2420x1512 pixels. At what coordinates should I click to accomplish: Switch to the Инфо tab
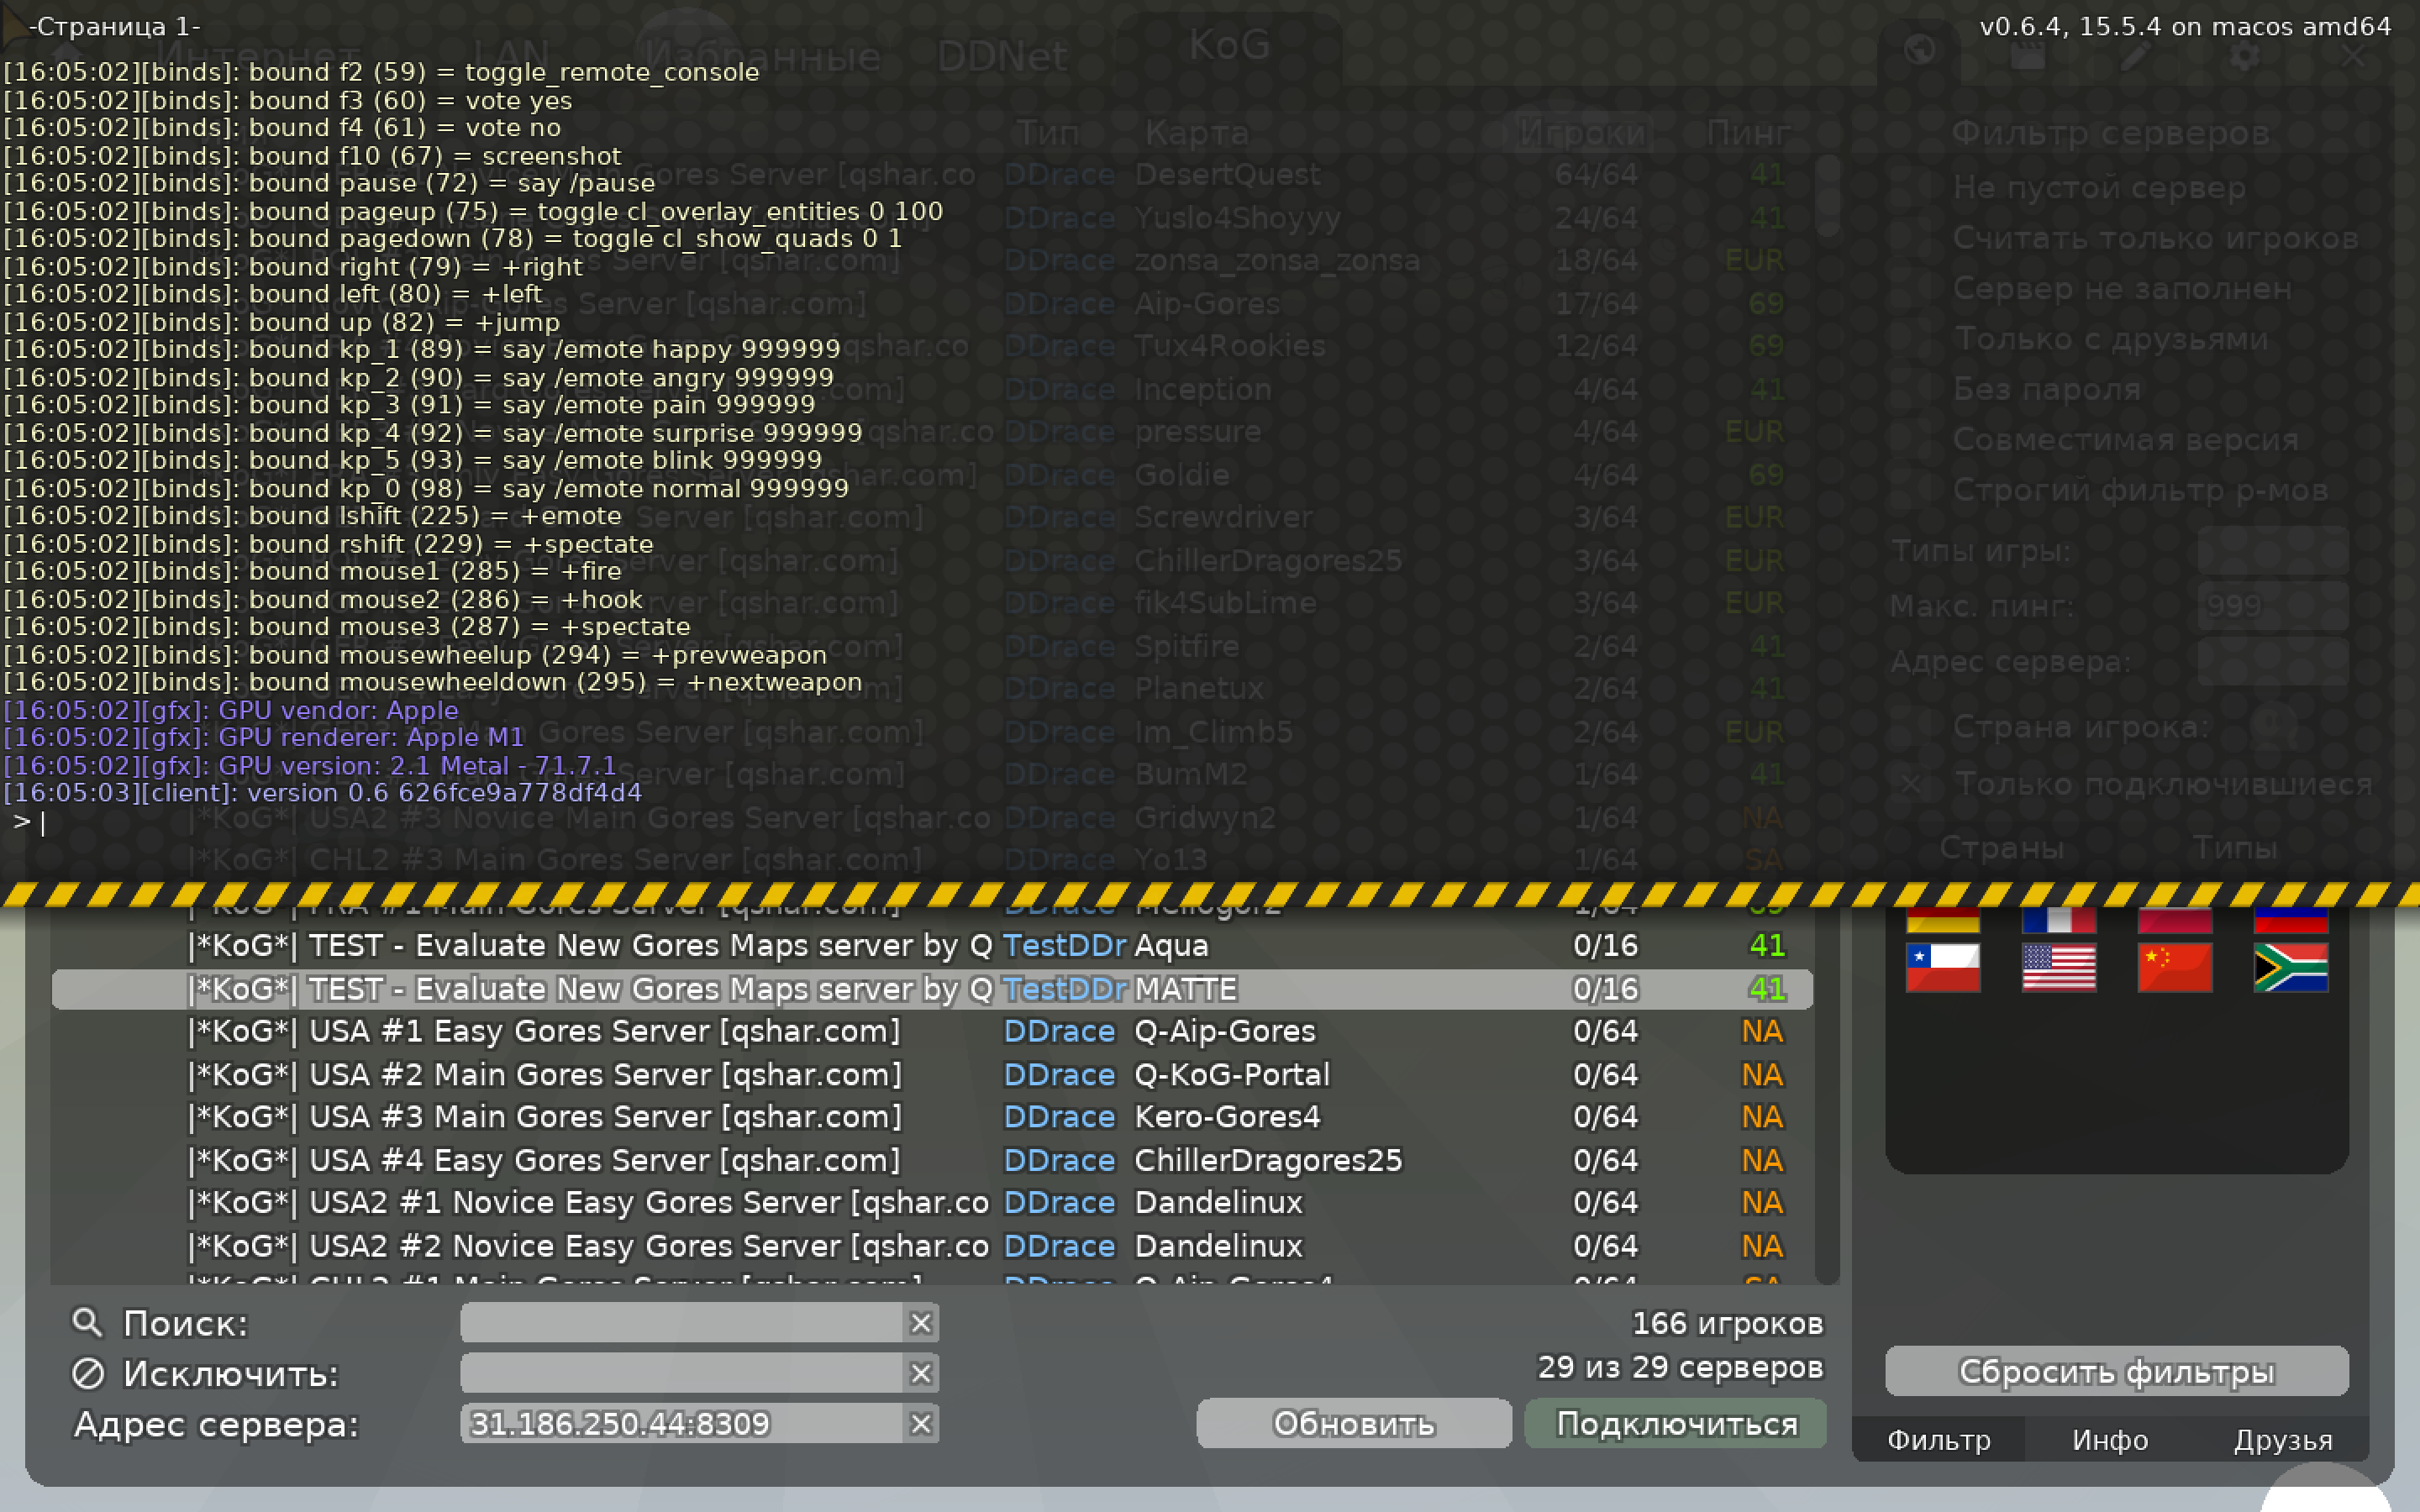pos(2110,1440)
